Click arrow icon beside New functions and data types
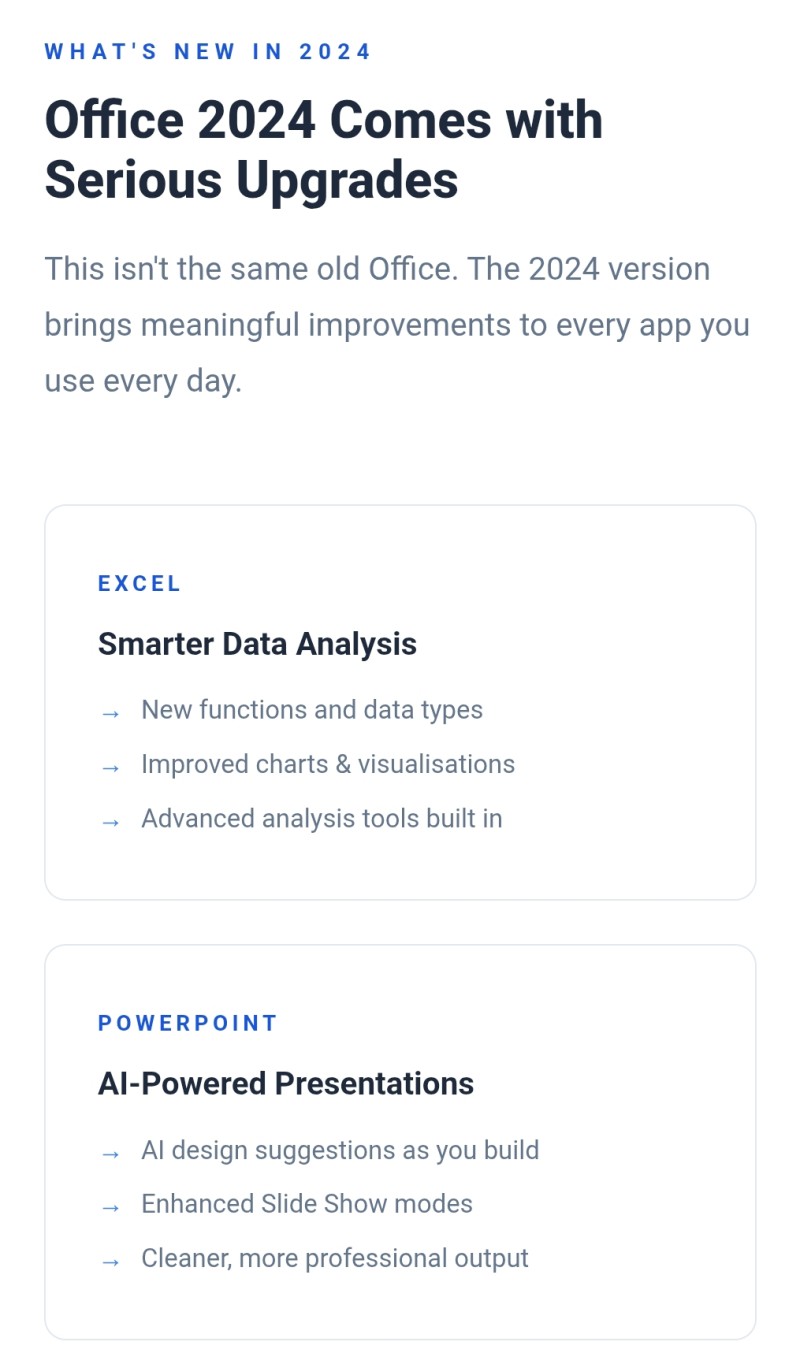 [110, 713]
